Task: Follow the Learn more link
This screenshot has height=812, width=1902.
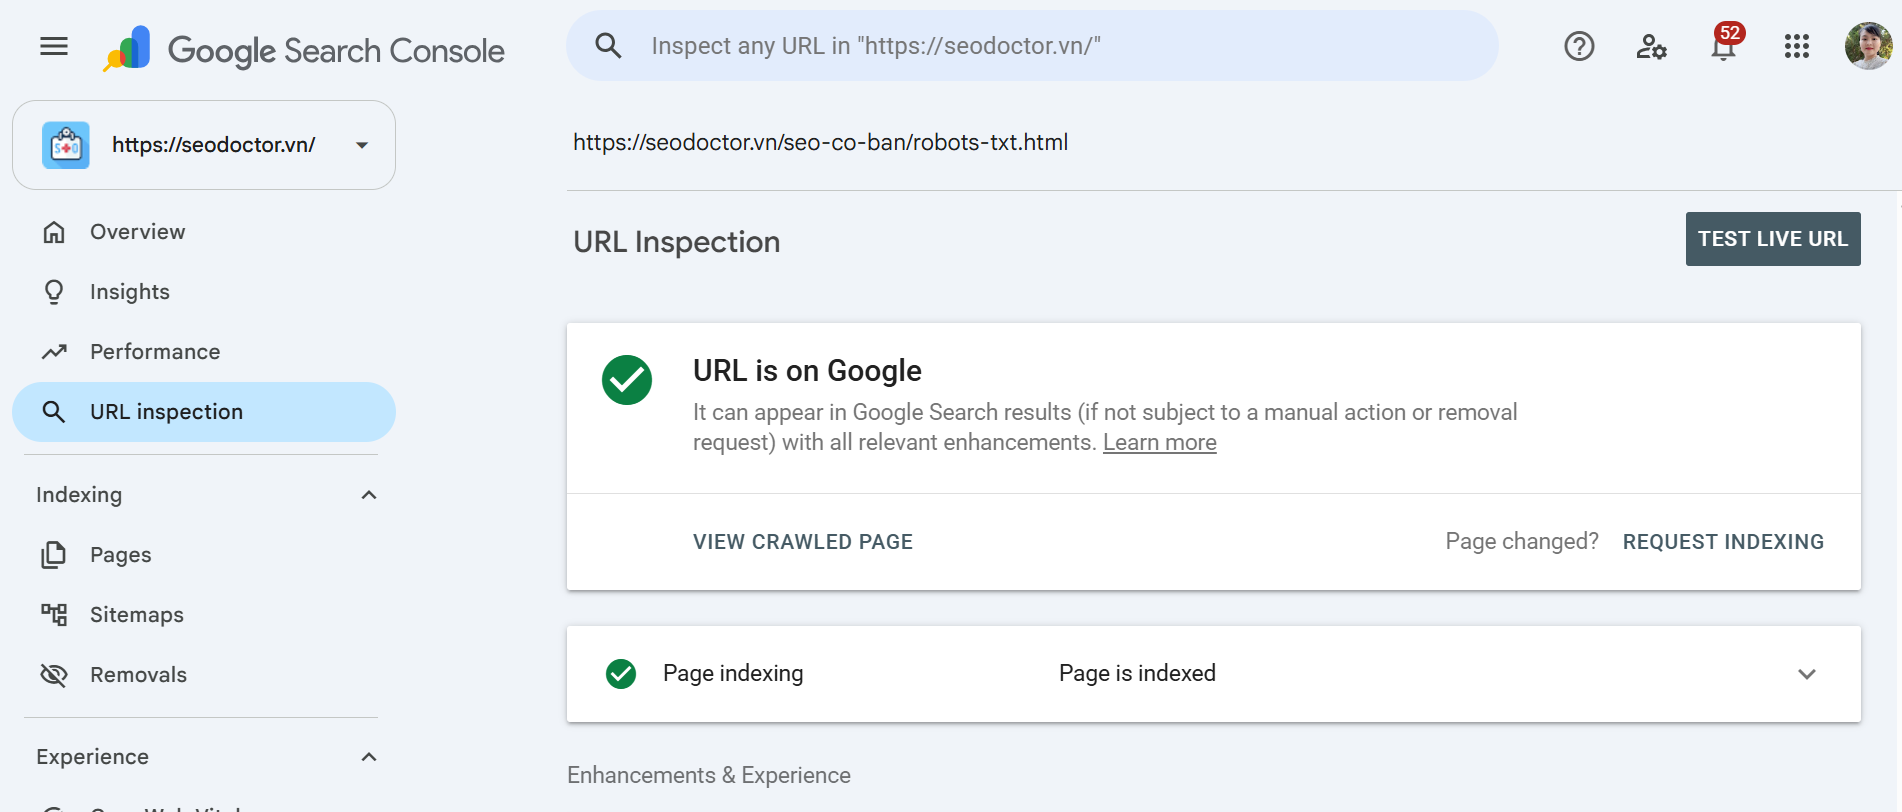Action: tap(1160, 443)
